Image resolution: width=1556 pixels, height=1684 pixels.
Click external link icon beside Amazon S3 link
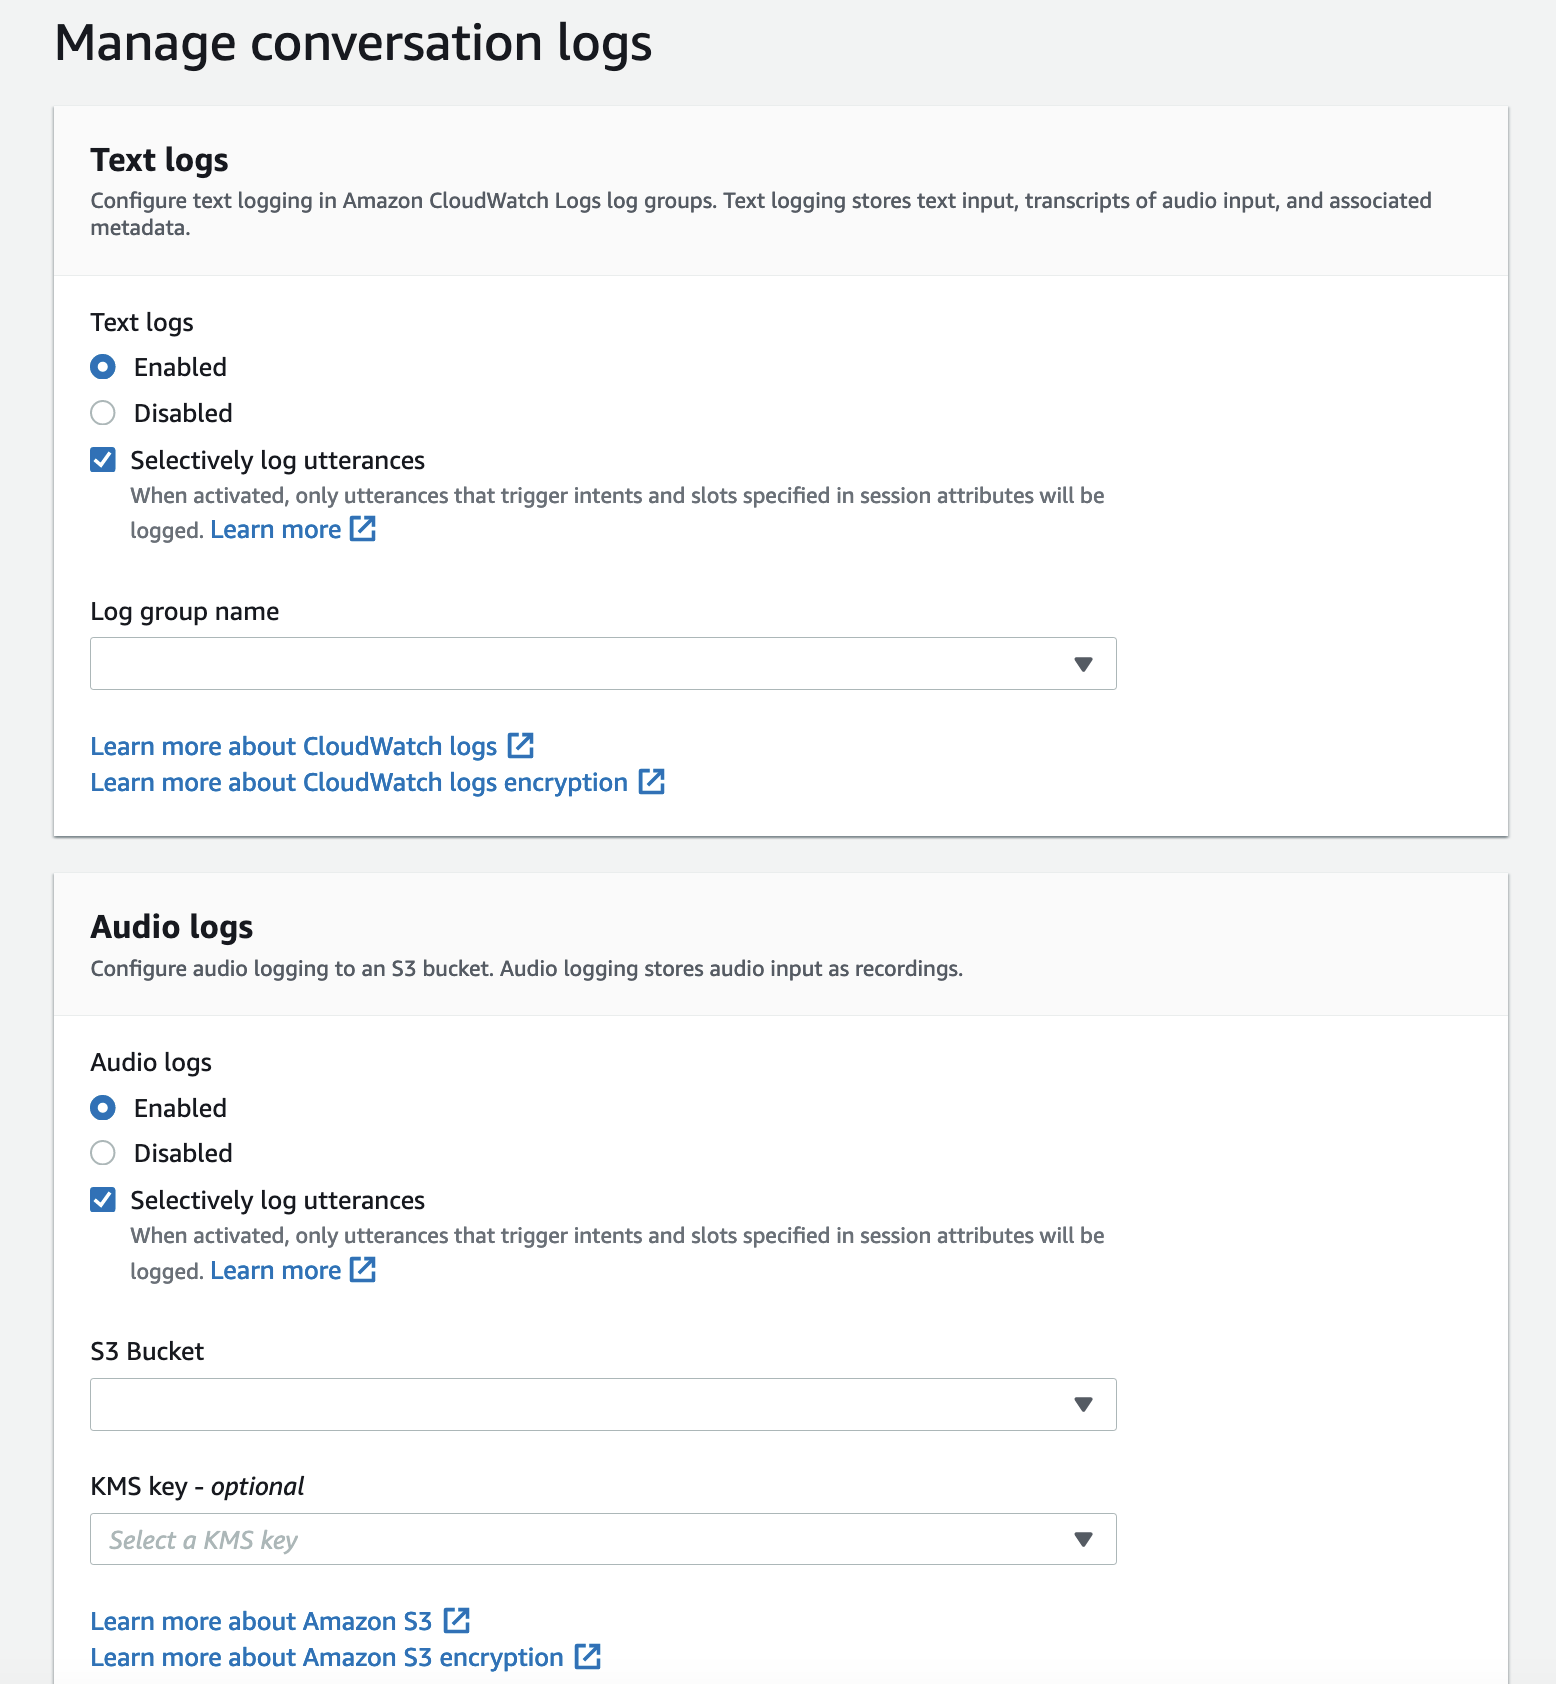(457, 1621)
